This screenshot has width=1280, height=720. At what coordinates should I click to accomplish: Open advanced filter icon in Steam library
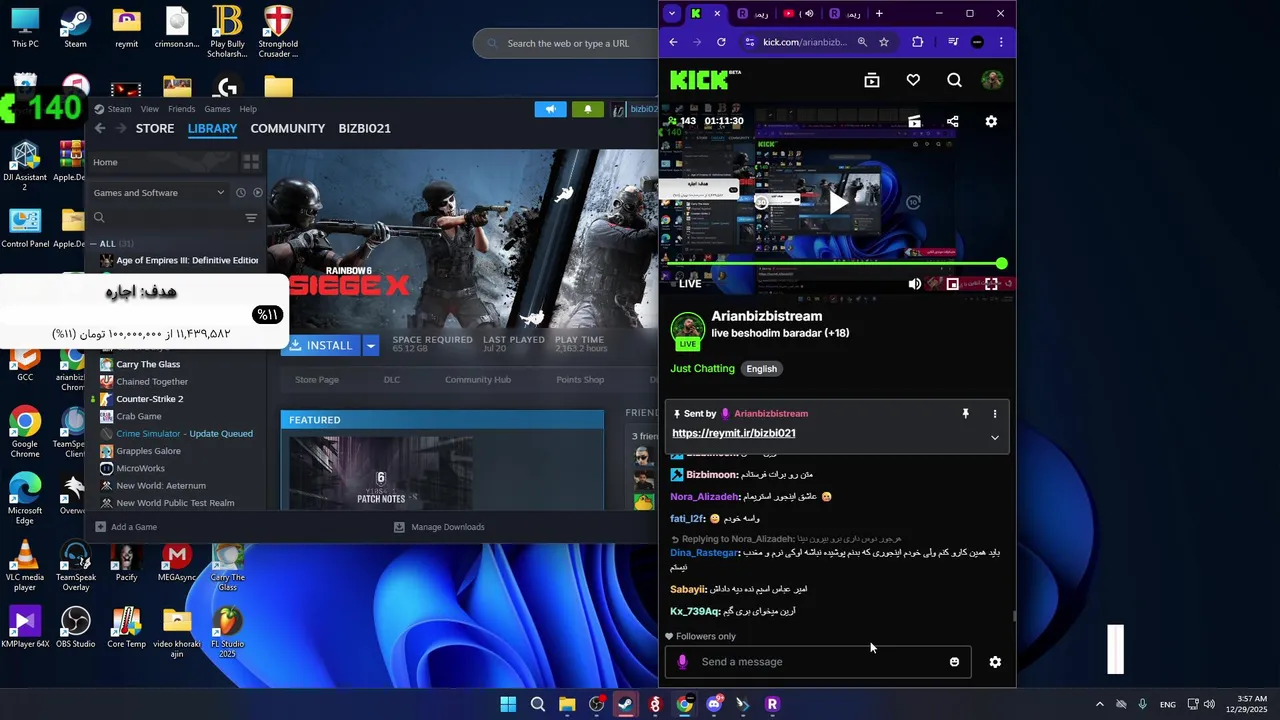[251, 217]
